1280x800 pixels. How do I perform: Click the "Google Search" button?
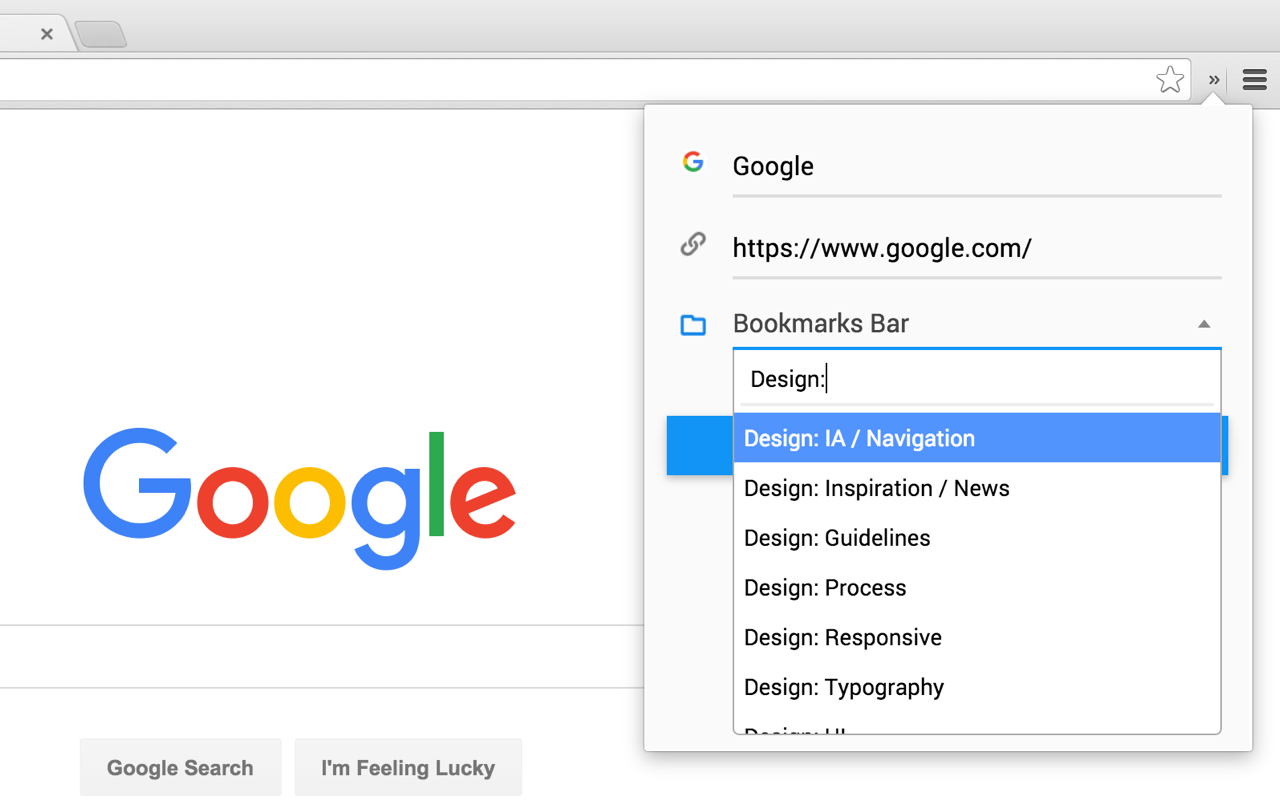[x=180, y=767]
